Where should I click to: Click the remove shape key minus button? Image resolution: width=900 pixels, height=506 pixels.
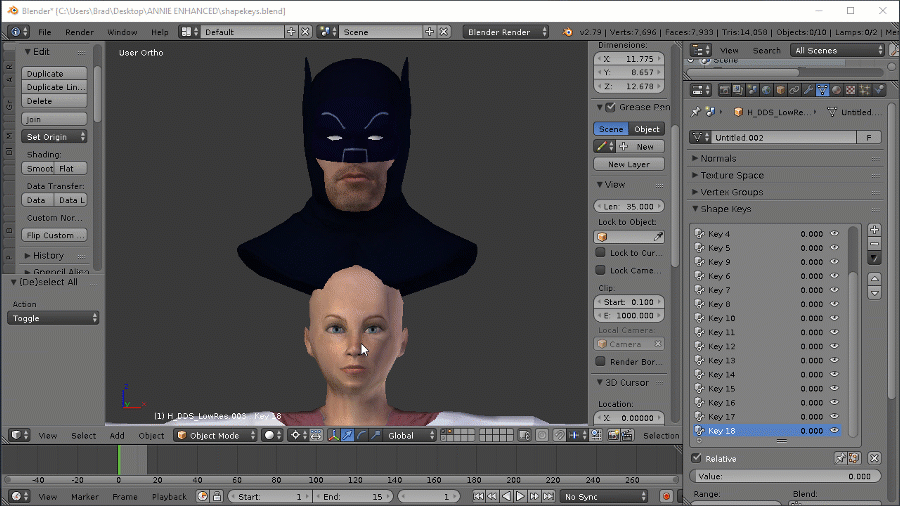click(x=874, y=244)
